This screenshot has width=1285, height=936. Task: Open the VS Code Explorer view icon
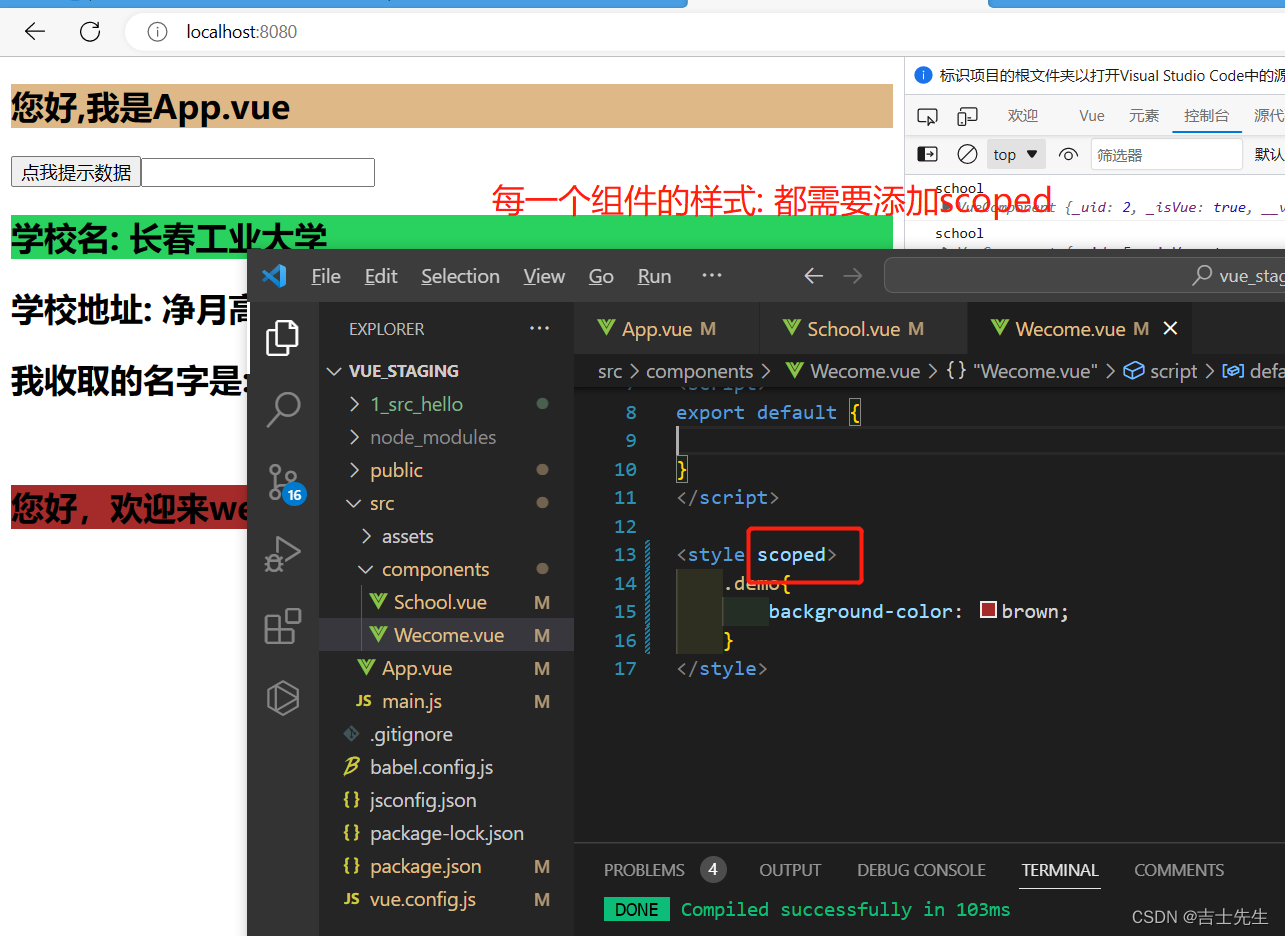click(283, 338)
